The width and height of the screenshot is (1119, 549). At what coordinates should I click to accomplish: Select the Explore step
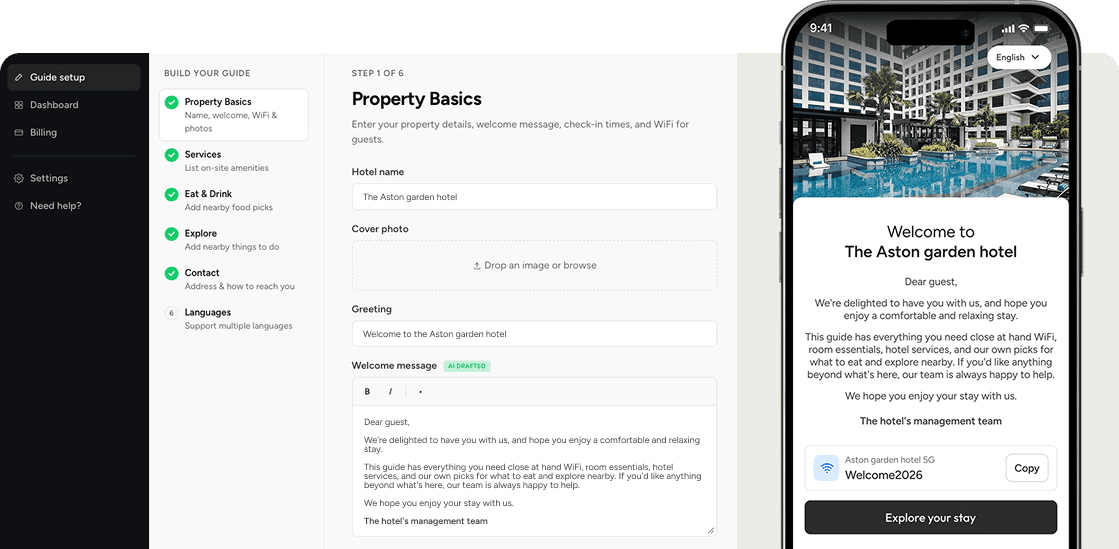[x=234, y=240]
